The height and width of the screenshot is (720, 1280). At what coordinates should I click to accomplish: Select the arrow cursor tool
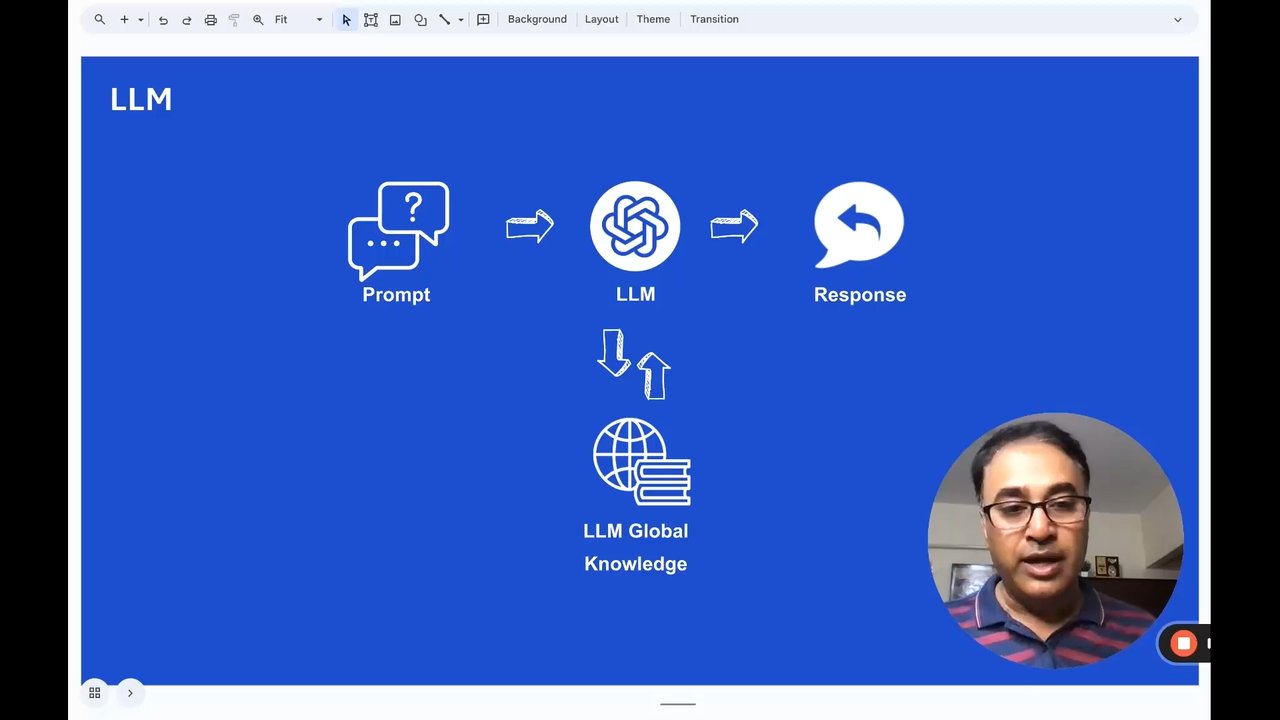[346, 20]
